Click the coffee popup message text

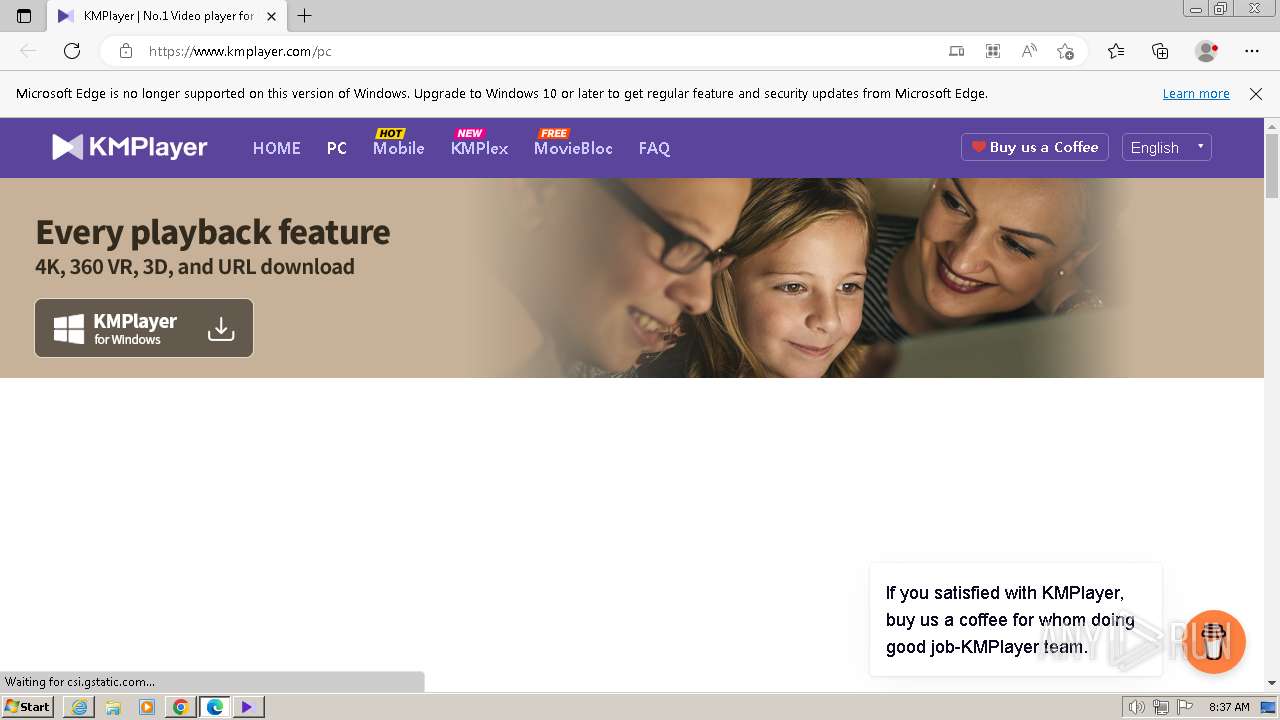click(1010, 620)
